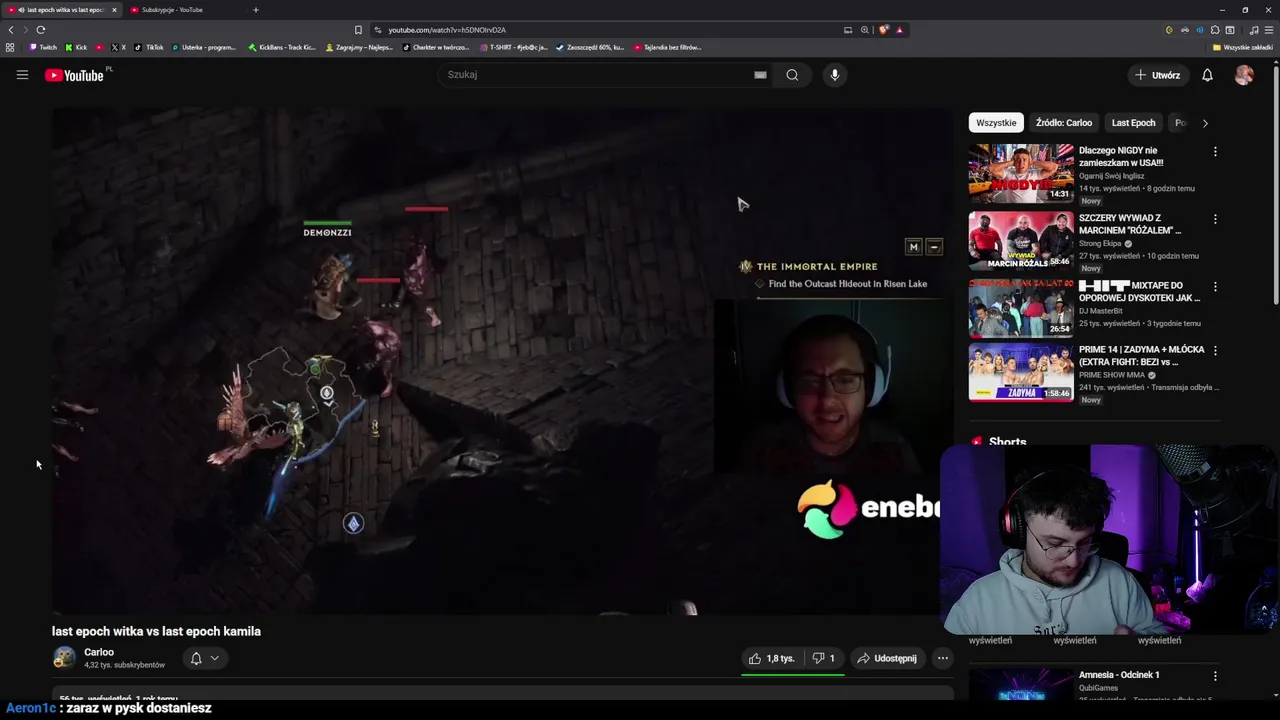Go to YouTube home via logo
Viewport: 1280px width, 720px height.
tap(75, 75)
